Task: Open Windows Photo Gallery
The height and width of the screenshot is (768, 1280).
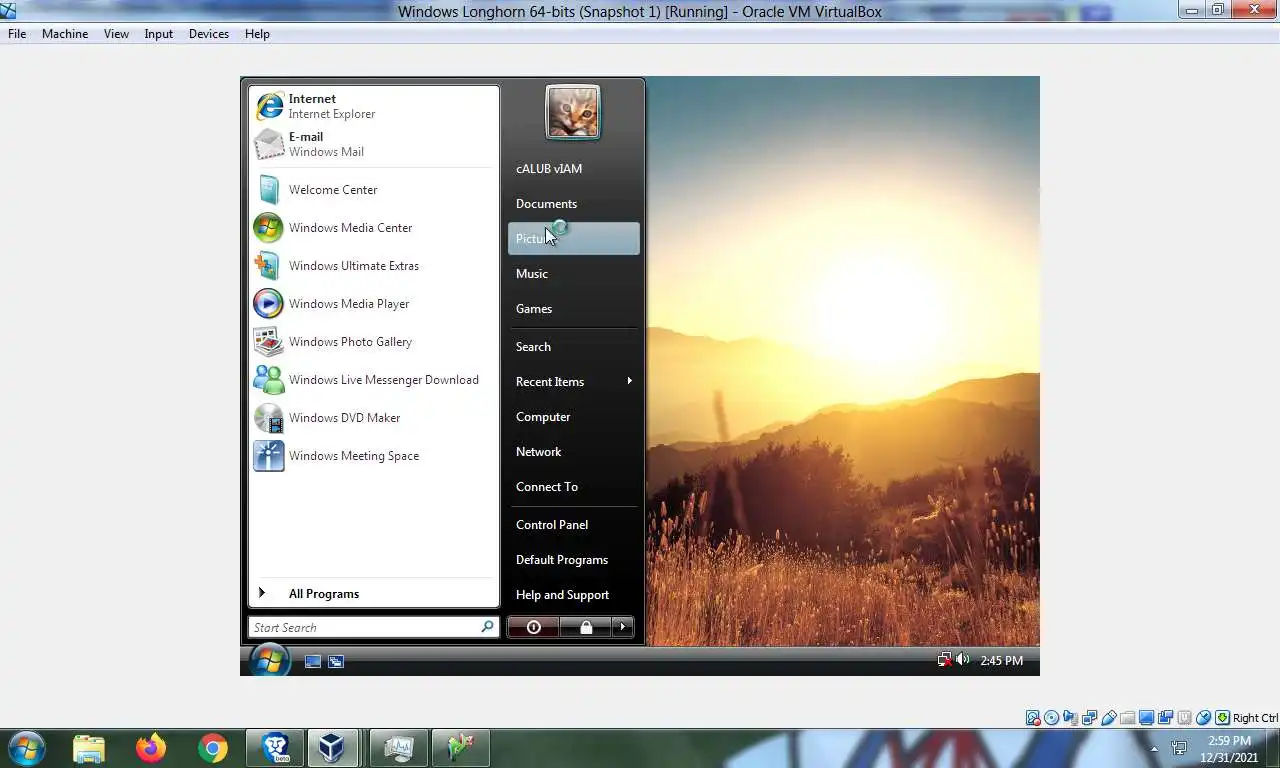Action: [373, 342]
